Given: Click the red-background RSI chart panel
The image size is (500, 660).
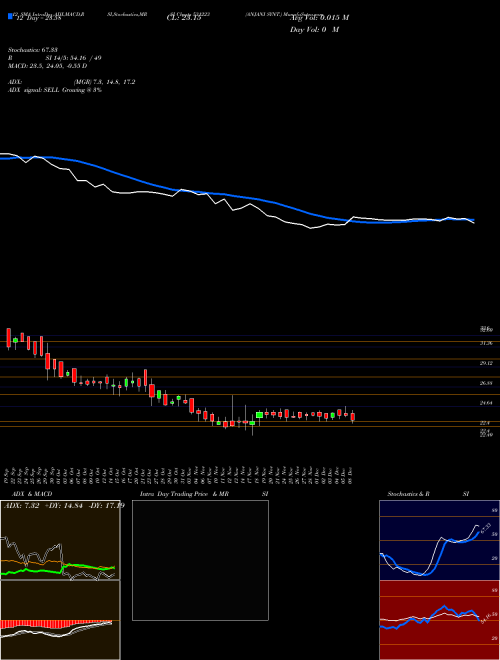Looking at the screenshot, I should coord(439,620).
